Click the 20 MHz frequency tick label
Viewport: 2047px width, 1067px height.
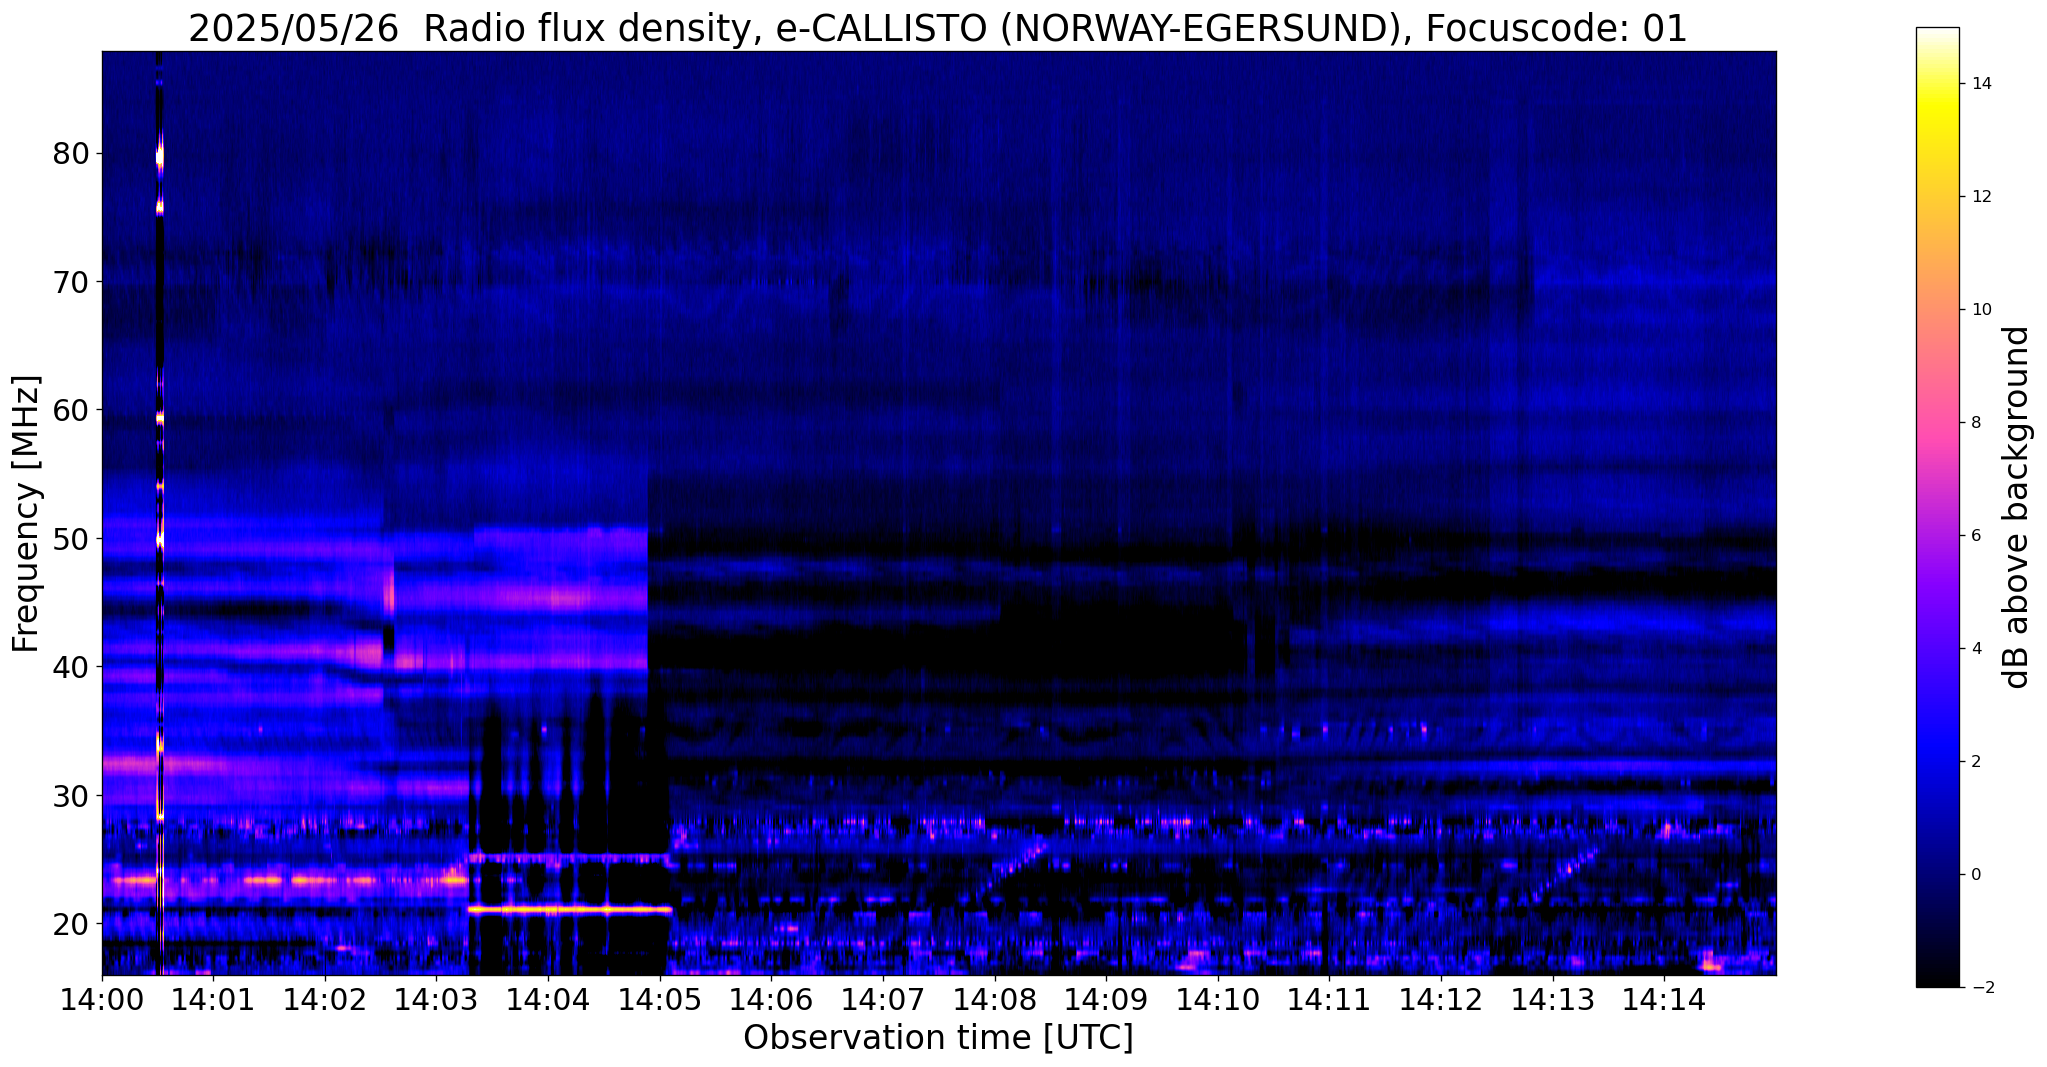[x=70, y=923]
